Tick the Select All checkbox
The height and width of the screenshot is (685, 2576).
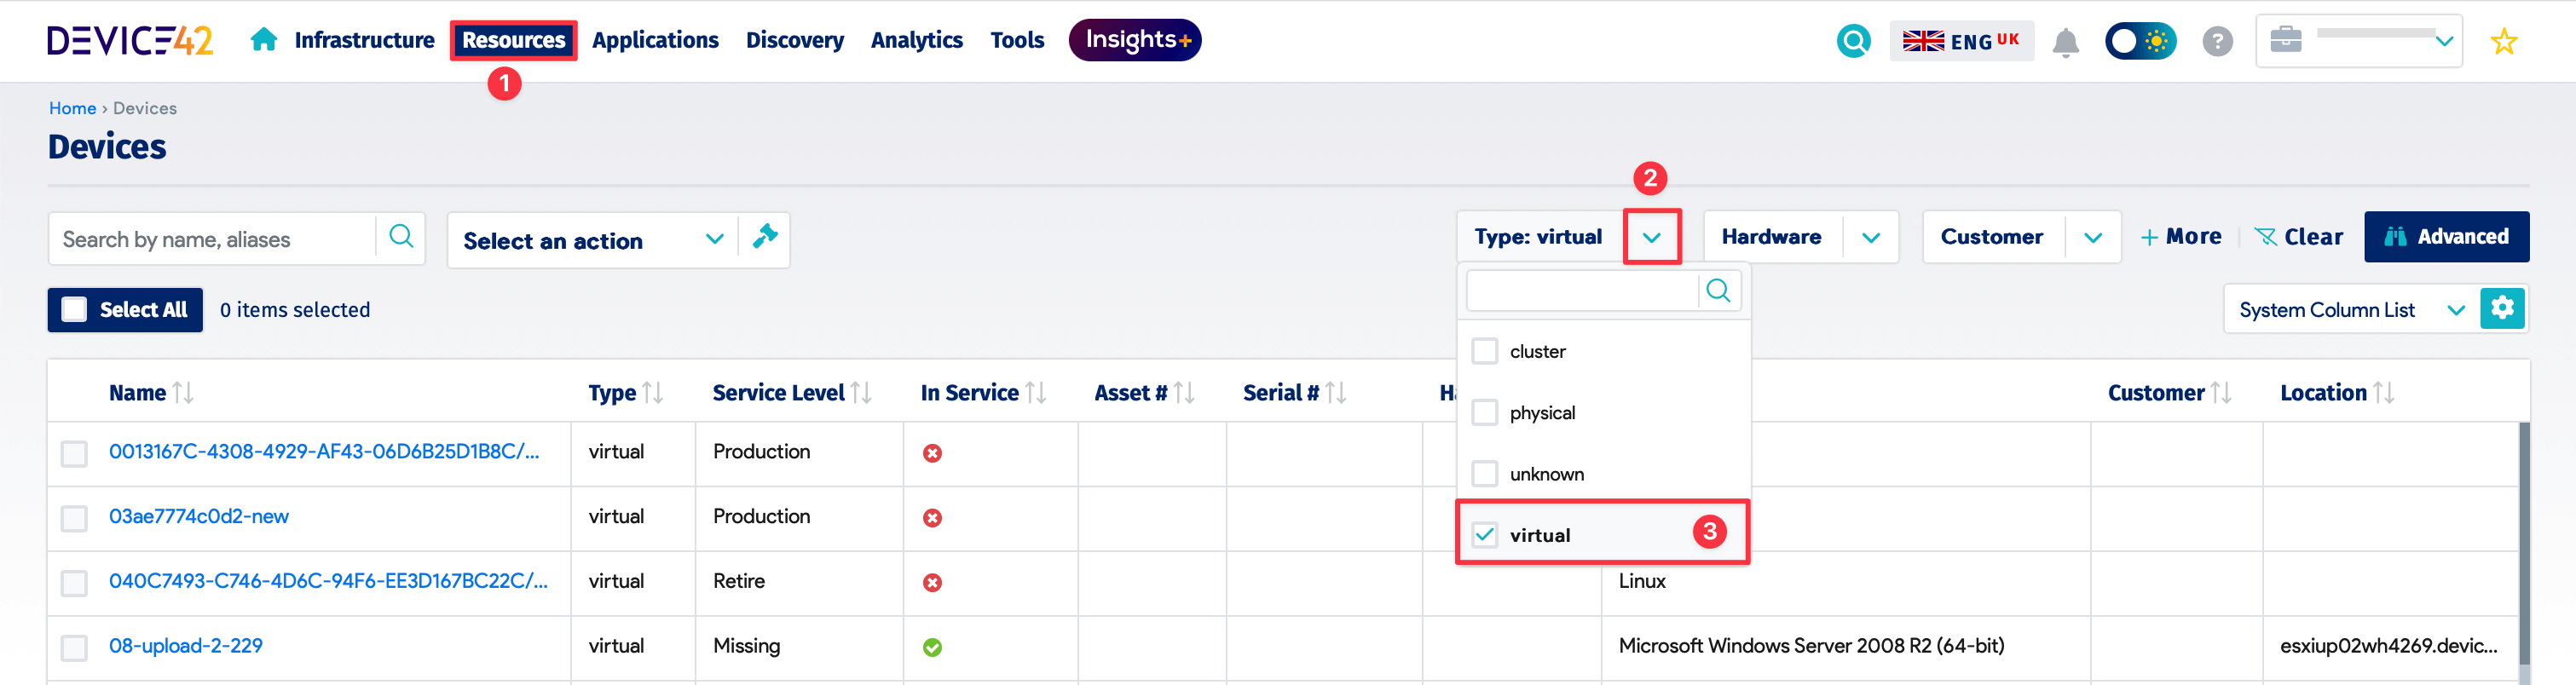tap(74, 309)
